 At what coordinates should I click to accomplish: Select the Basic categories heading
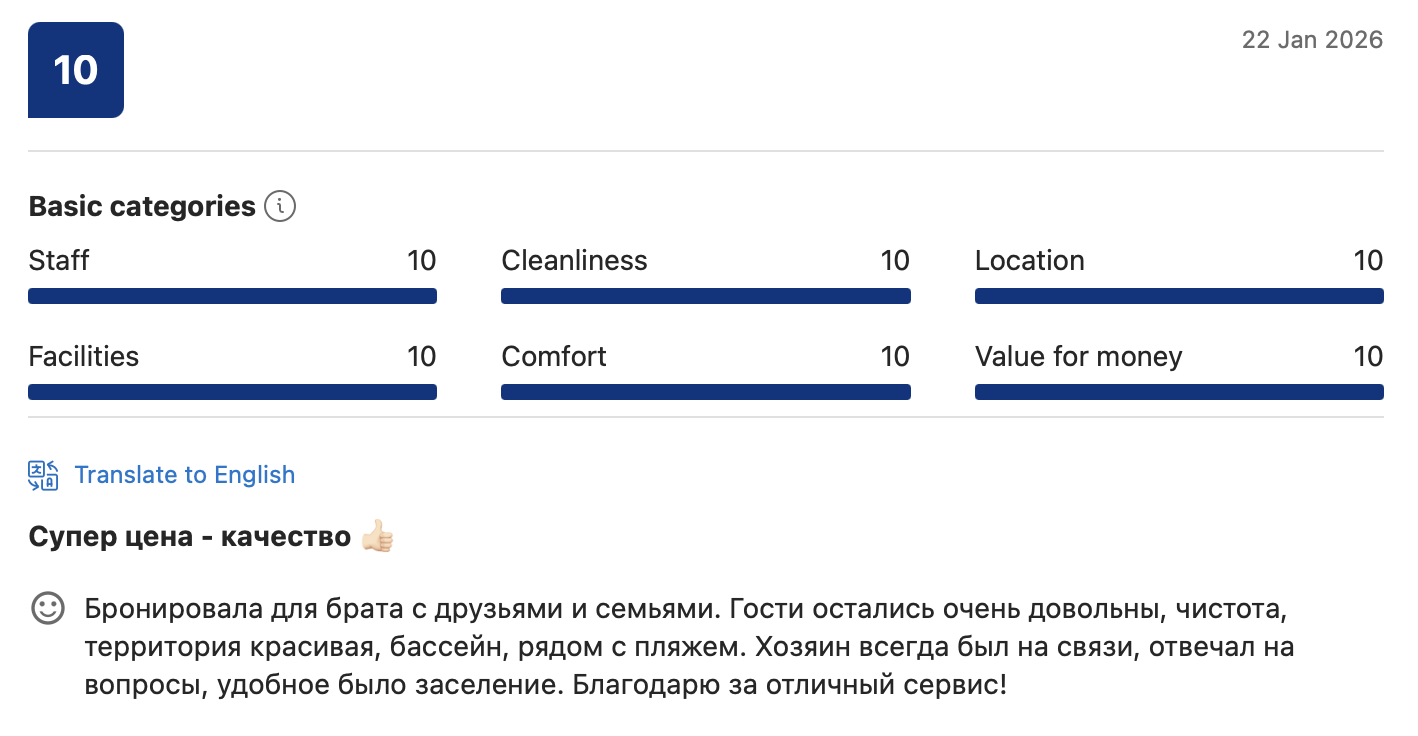click(142, 207)
